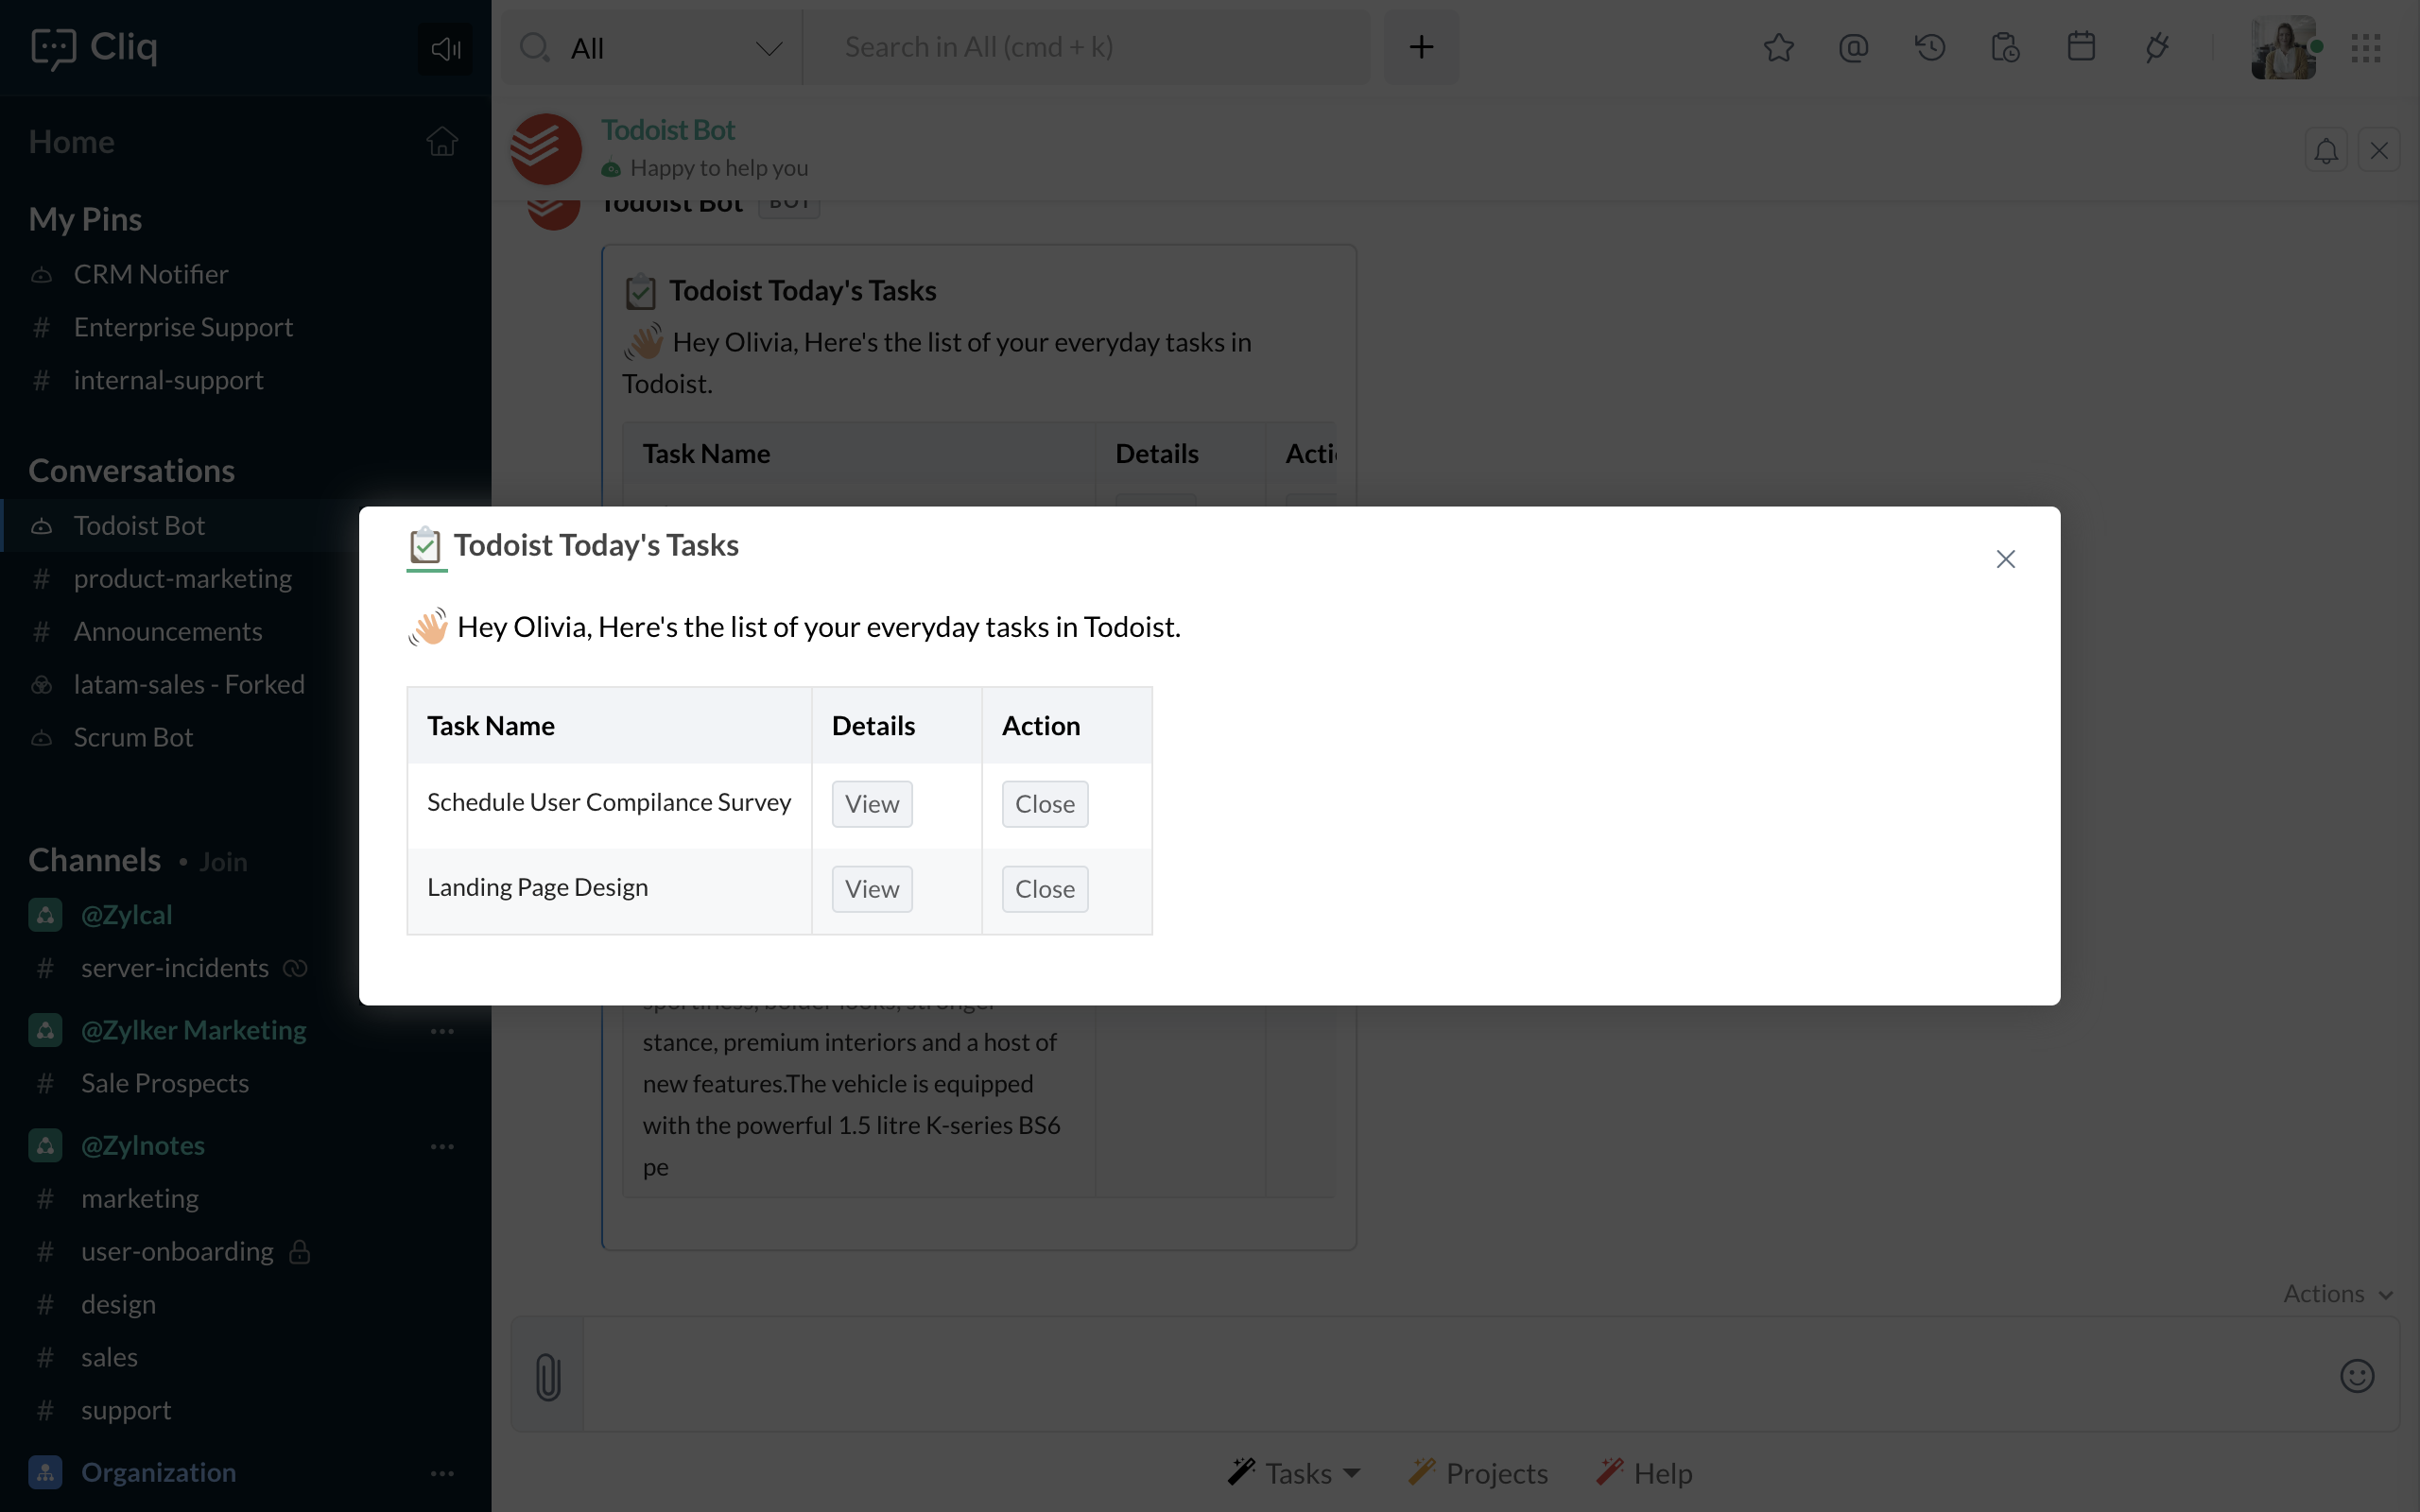Open latam-sales - Forked conversation

pos(189,684)
